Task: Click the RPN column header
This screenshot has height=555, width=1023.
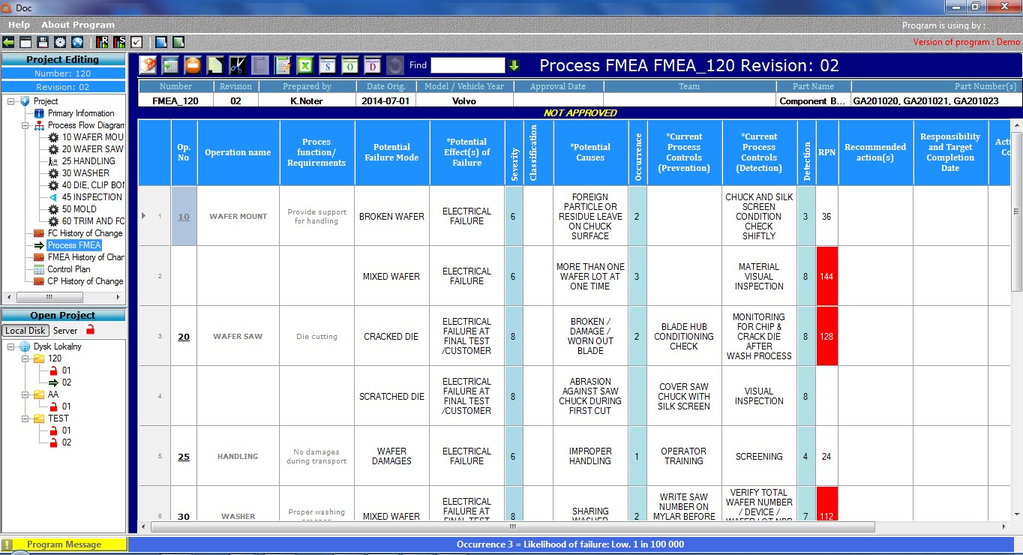Action: pos(827,153)
